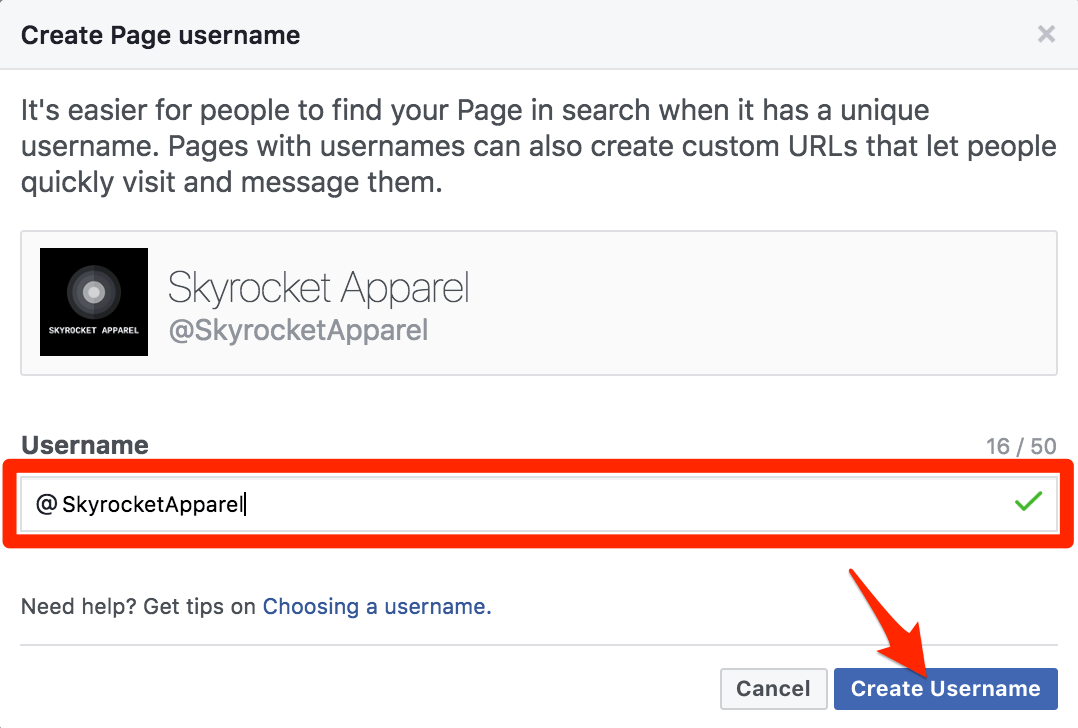This screenshot has width=1078, height=728.
Task: Click the @SkyrocketApparel handle in the preview
Action: 298,330
